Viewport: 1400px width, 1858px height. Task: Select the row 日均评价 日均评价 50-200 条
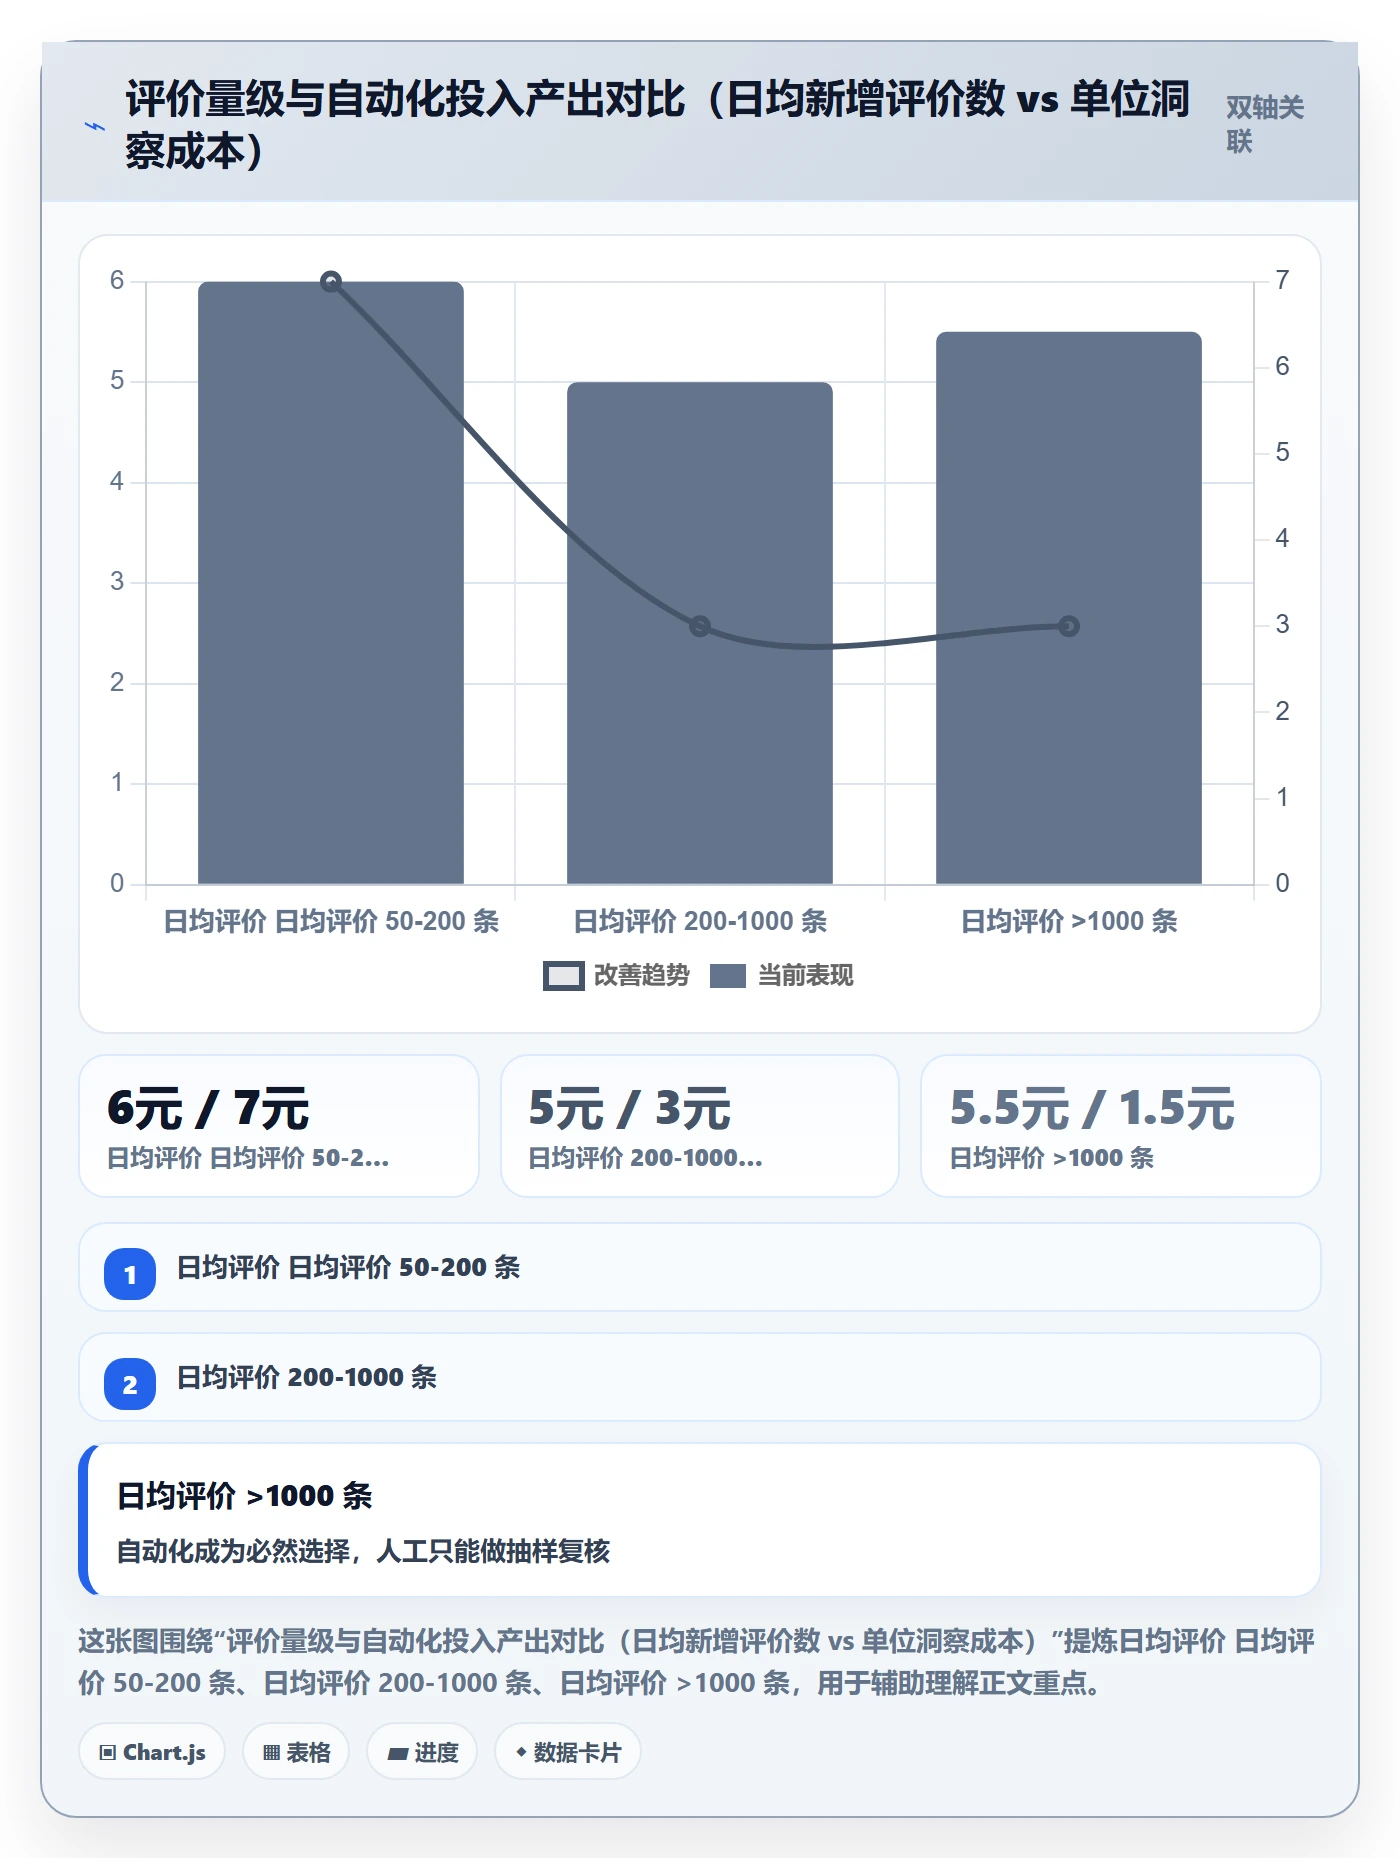[700, 1267]
